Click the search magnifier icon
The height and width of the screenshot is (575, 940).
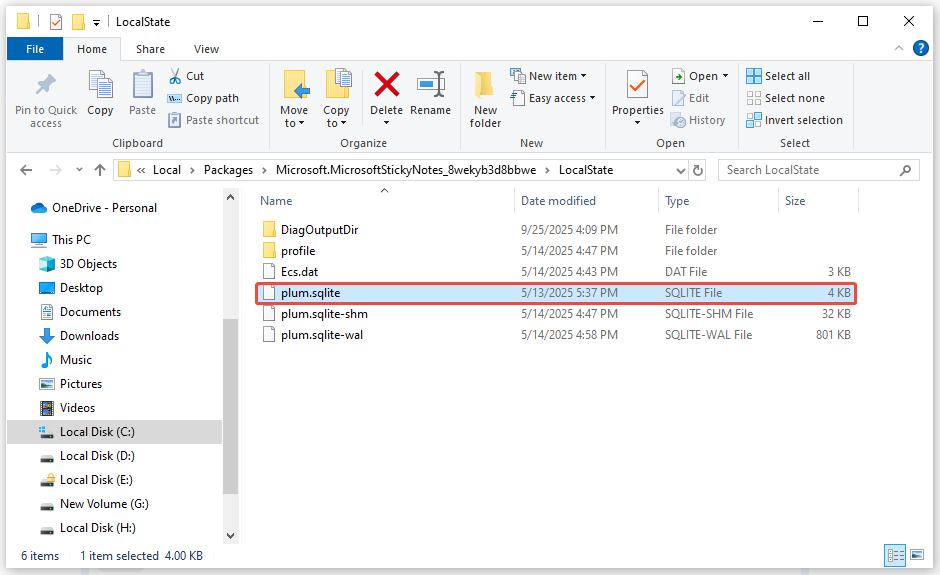tap(905, 170)
